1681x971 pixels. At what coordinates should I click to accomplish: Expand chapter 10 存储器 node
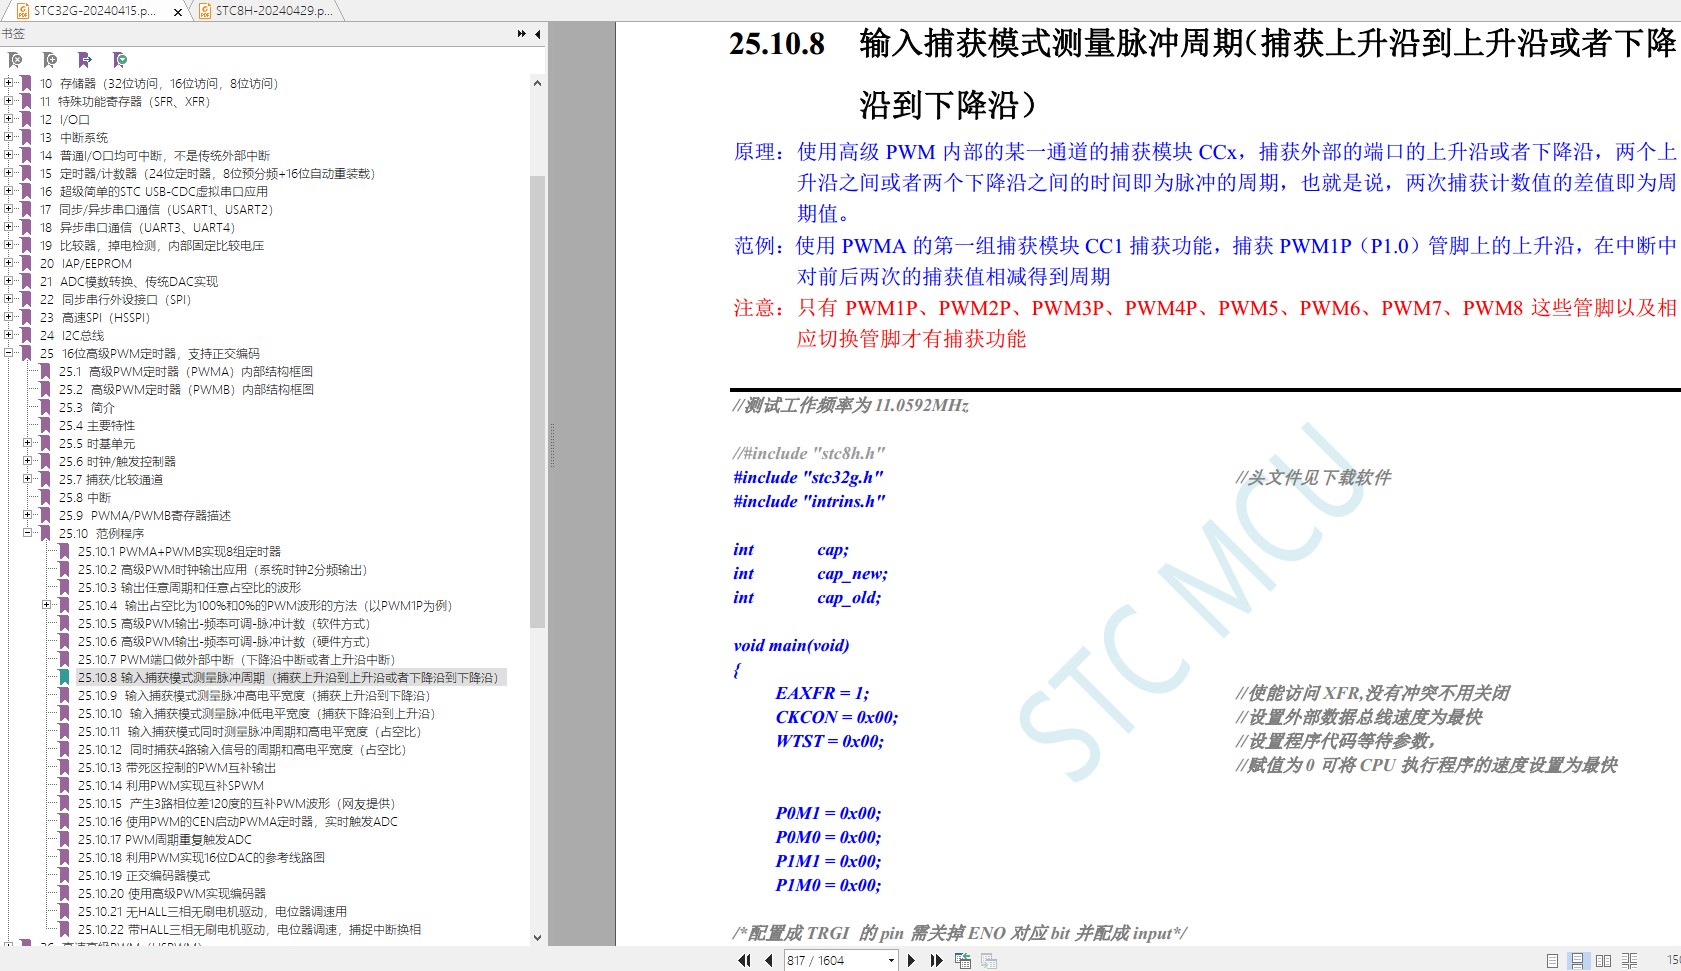(9, 82)
